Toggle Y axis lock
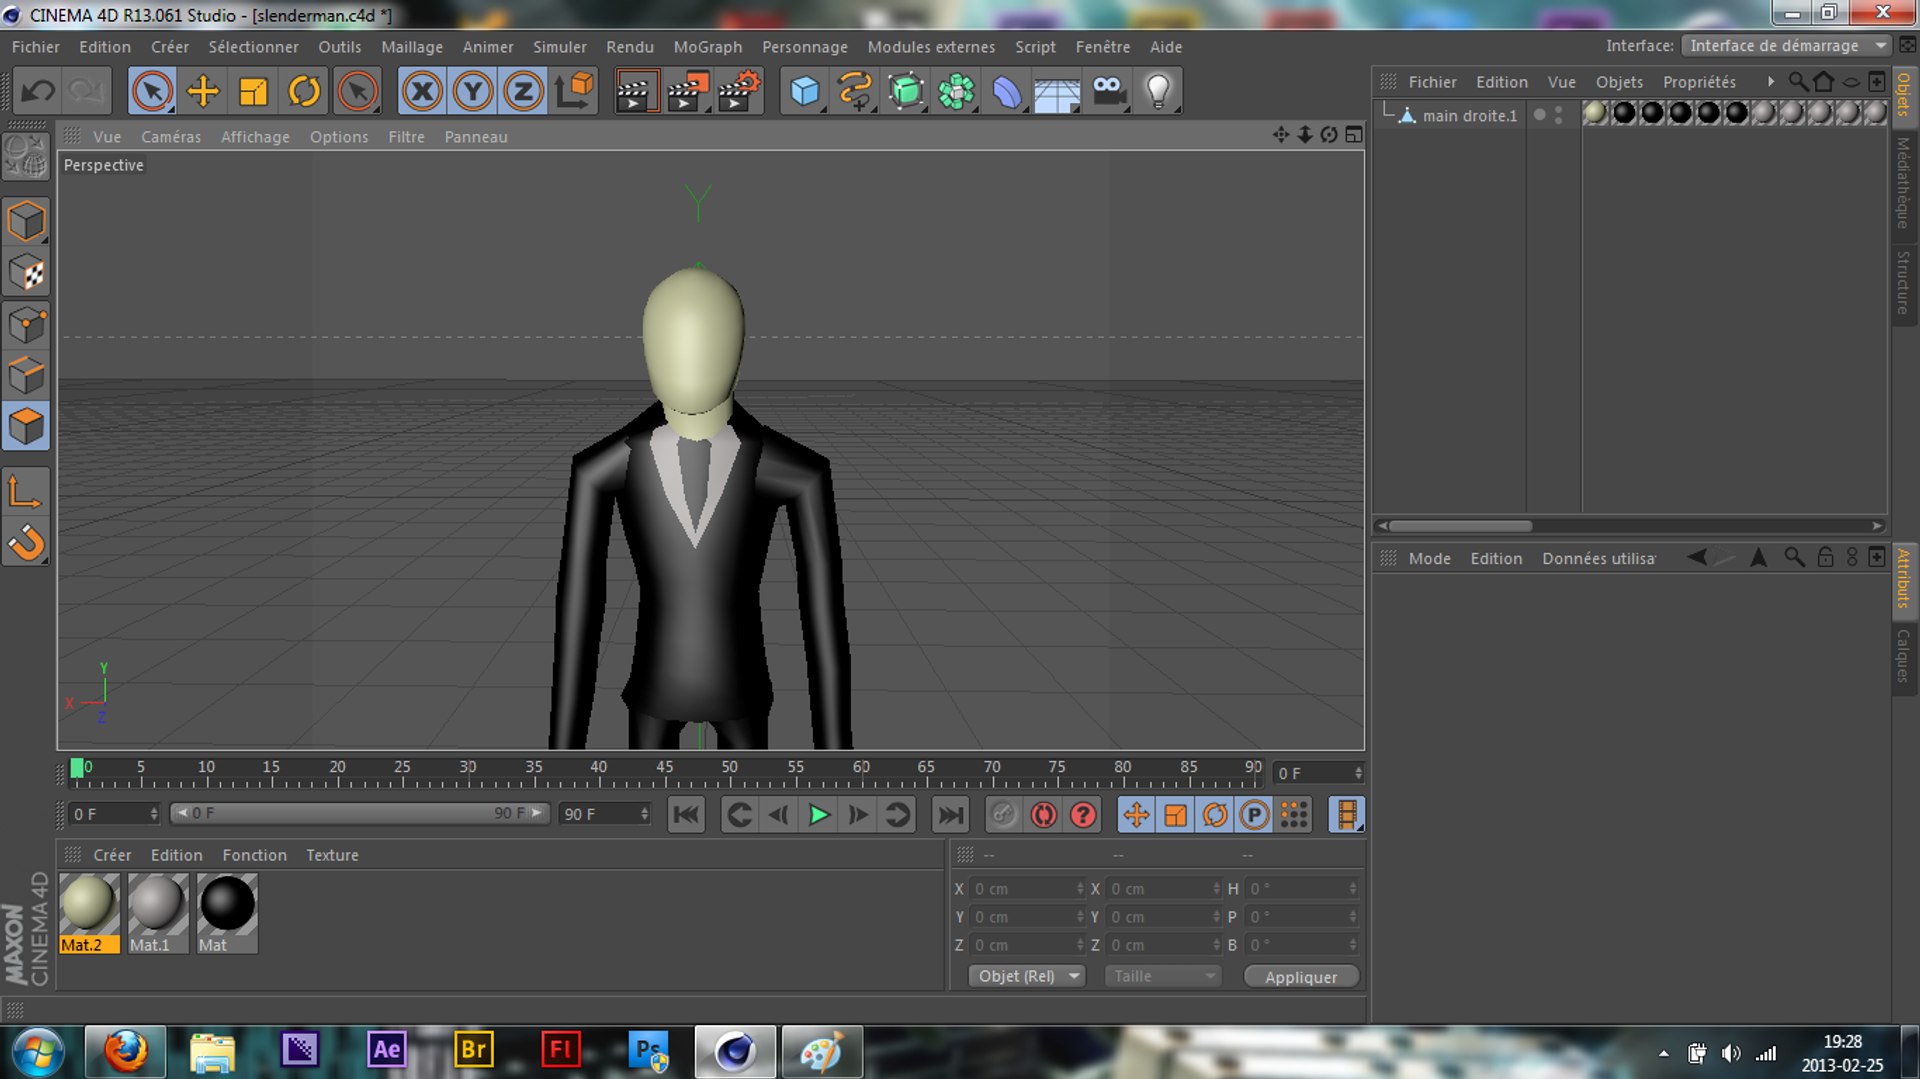The height and width of the screenshot is (1079, 1920). point(472,92)
